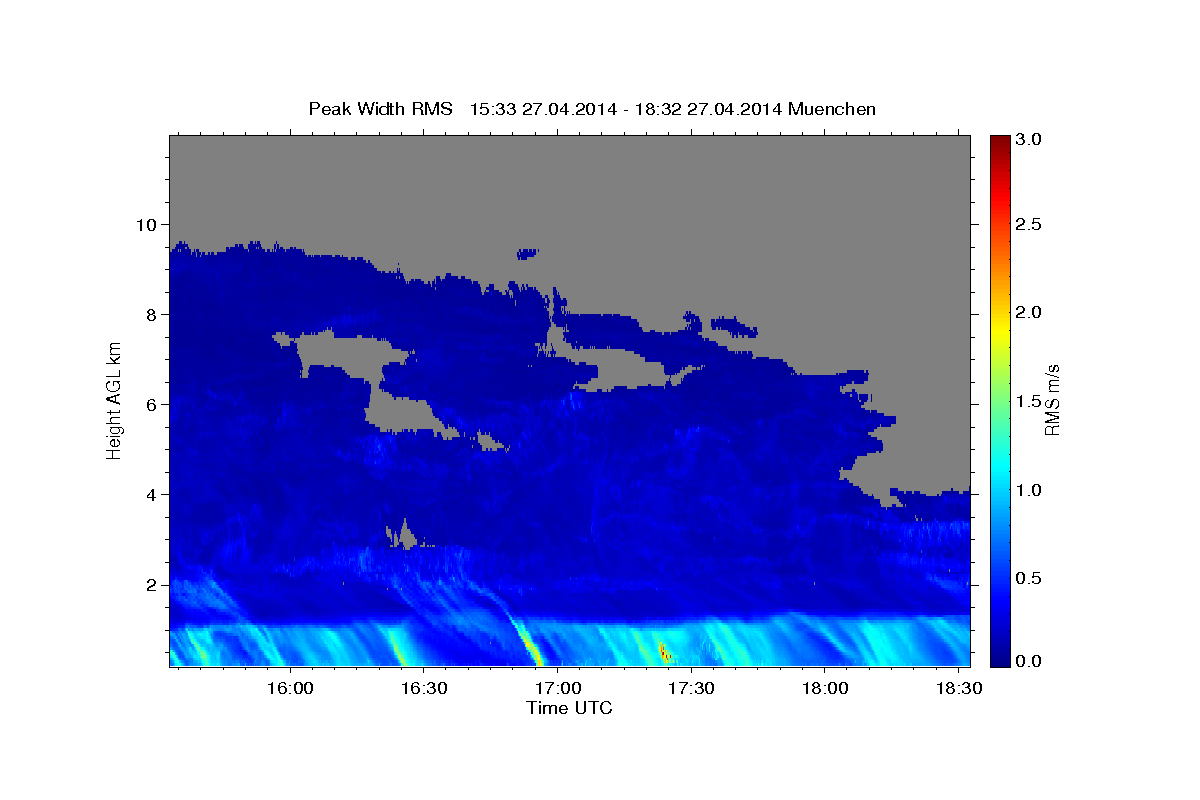This screenshot has width=1200, height=800.
Task: Click the colorbar label '0.5'
Action: 1030,578
